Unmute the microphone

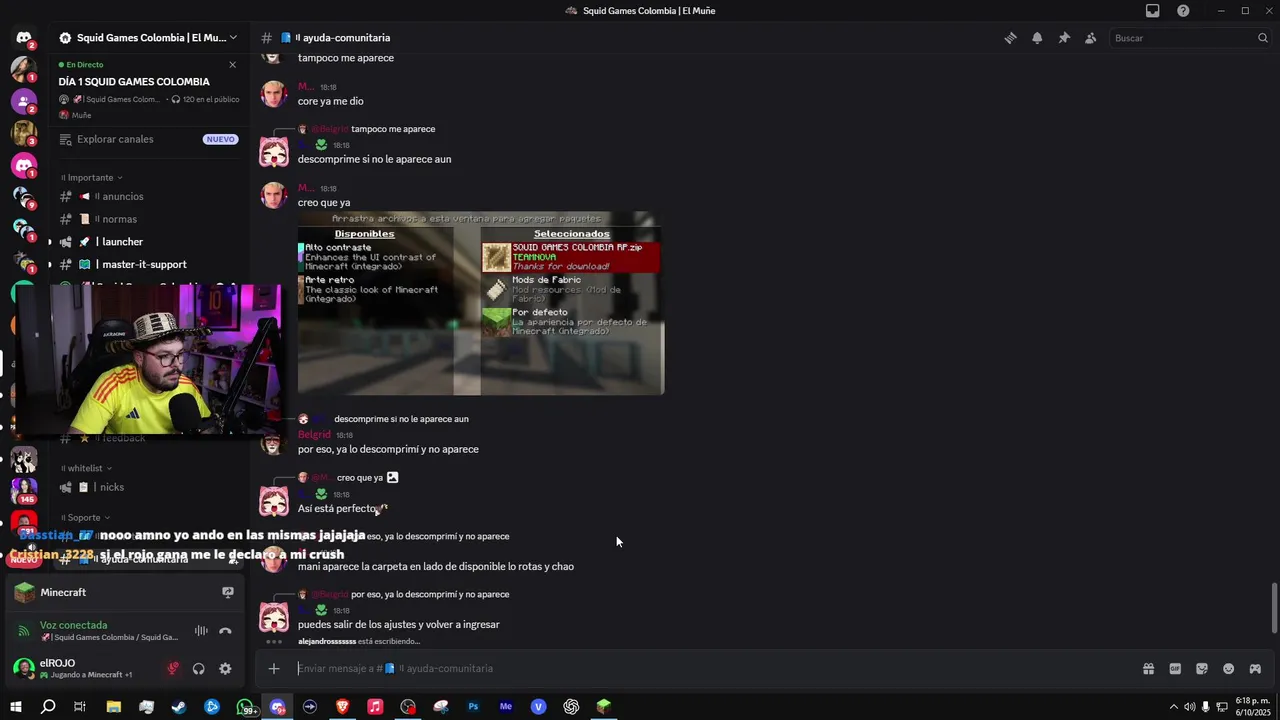point(173,668)
